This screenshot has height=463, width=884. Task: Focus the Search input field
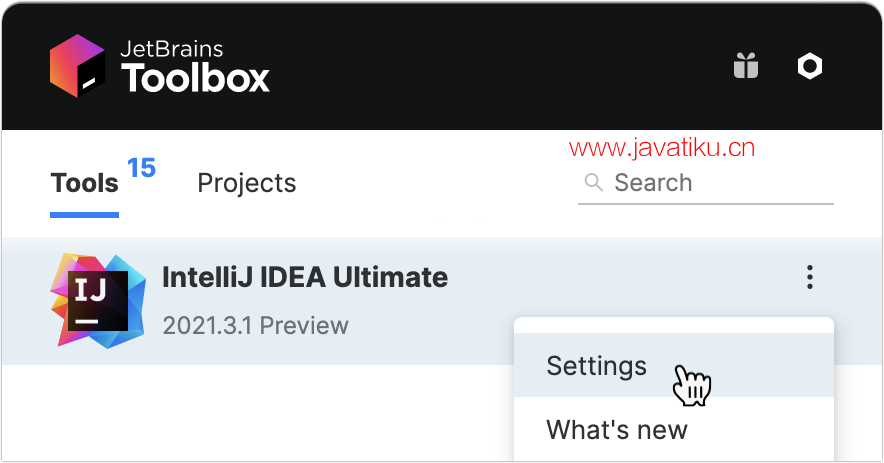pyautogui.click(x=706, y=183)
